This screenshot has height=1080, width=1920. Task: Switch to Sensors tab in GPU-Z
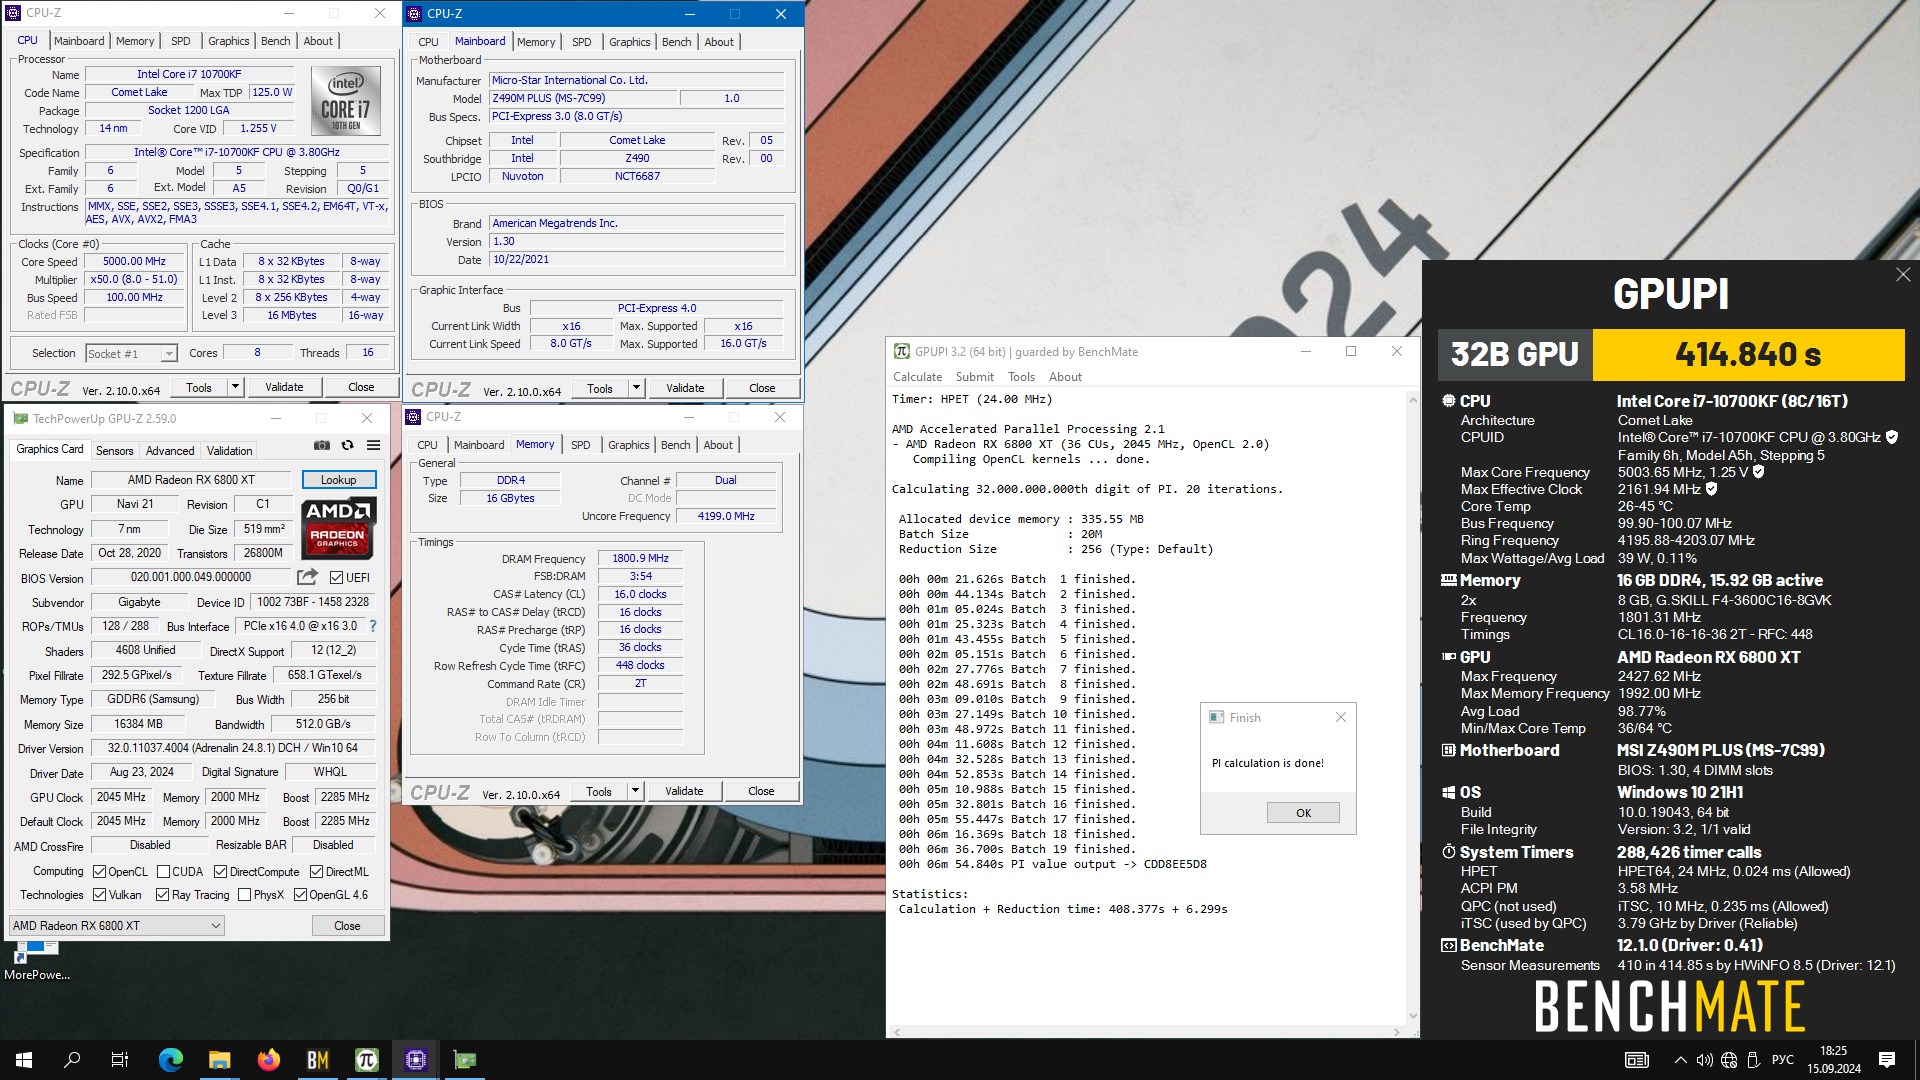pos(114,451)
